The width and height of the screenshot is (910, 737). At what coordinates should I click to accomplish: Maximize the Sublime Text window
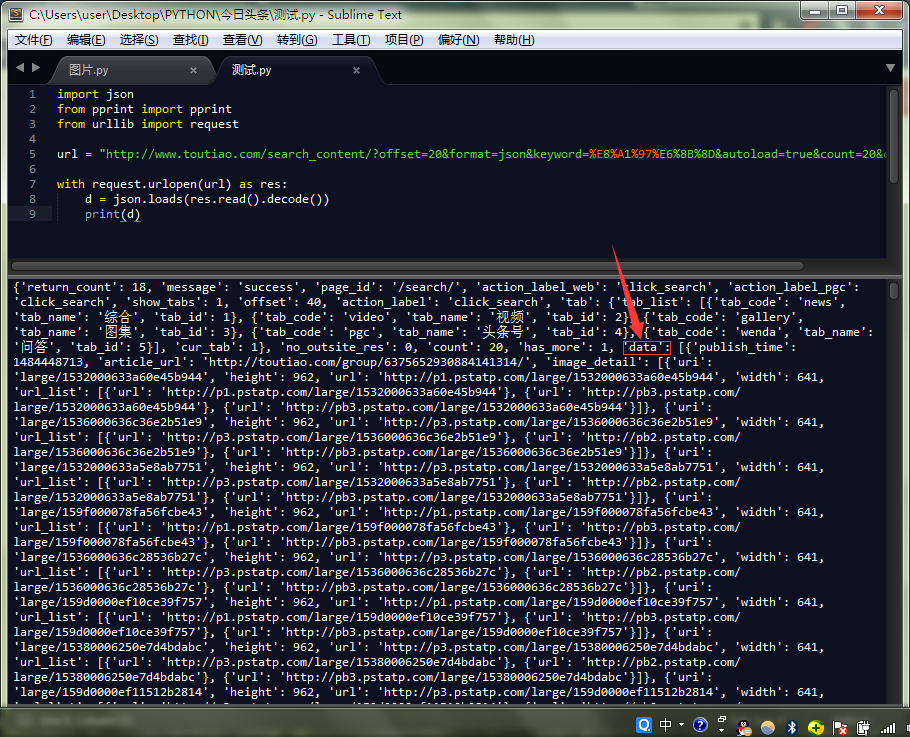point(842,11)
